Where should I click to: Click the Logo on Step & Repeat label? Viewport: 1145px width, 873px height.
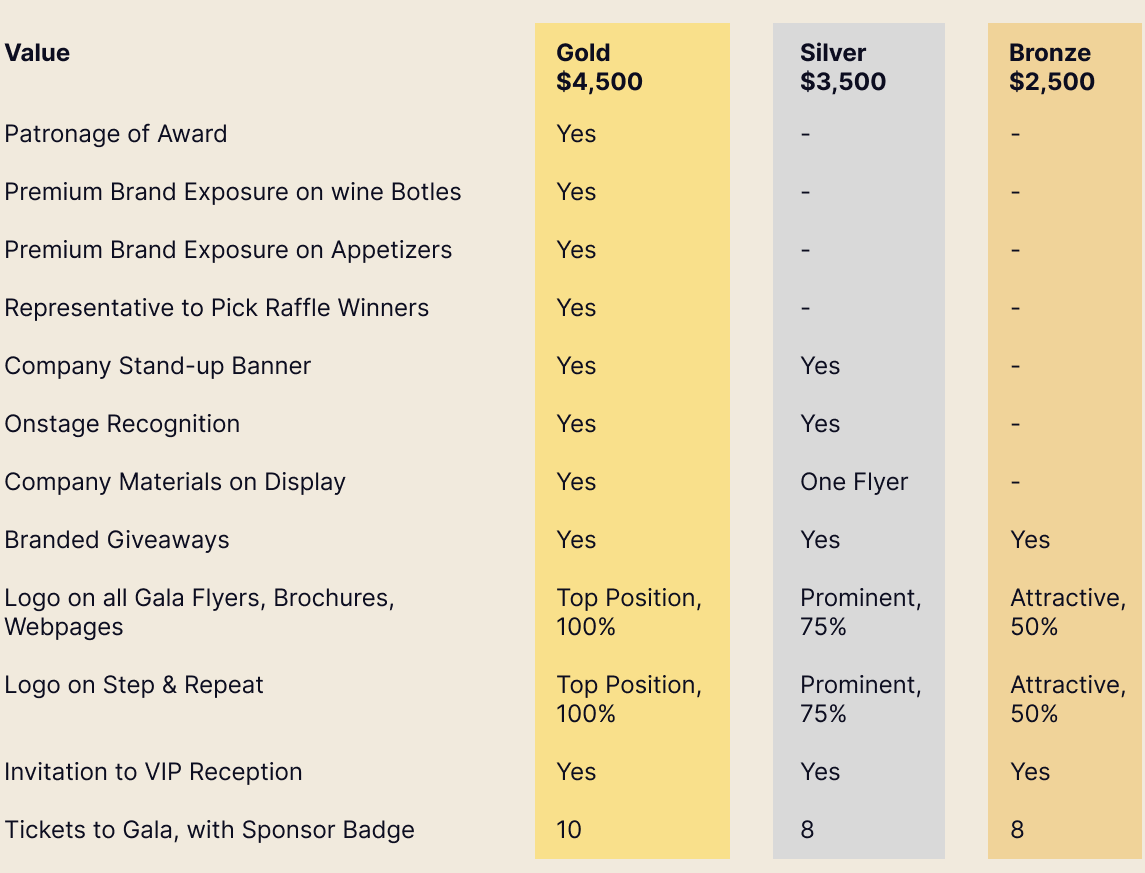click(x=134, y=685)
